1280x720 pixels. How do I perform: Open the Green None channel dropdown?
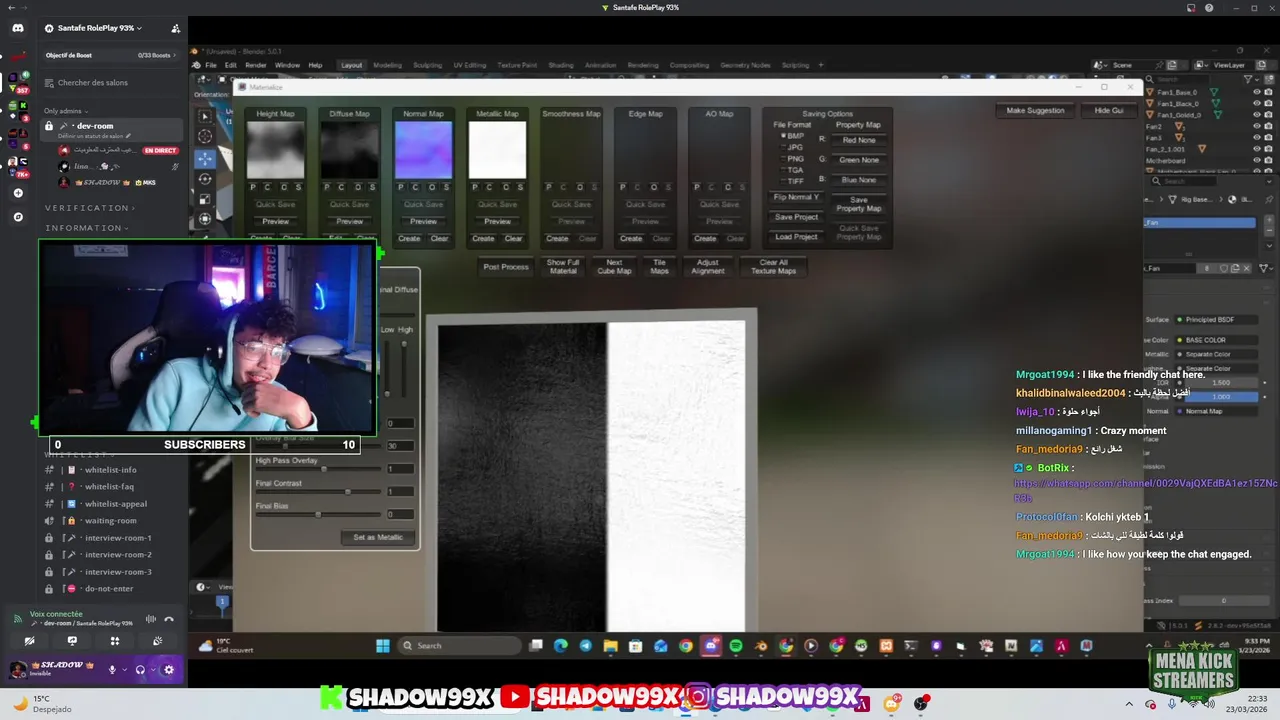coord(858,160)
